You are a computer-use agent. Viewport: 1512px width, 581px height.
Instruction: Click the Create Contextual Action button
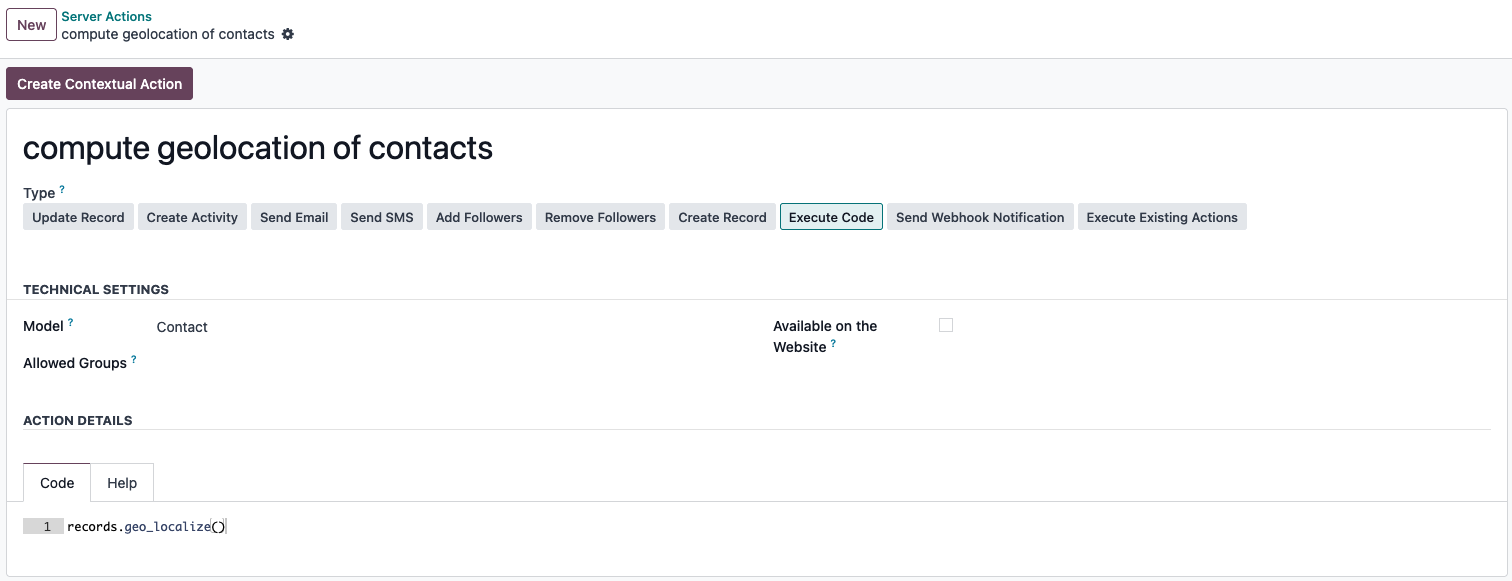(x=99, y=84)
